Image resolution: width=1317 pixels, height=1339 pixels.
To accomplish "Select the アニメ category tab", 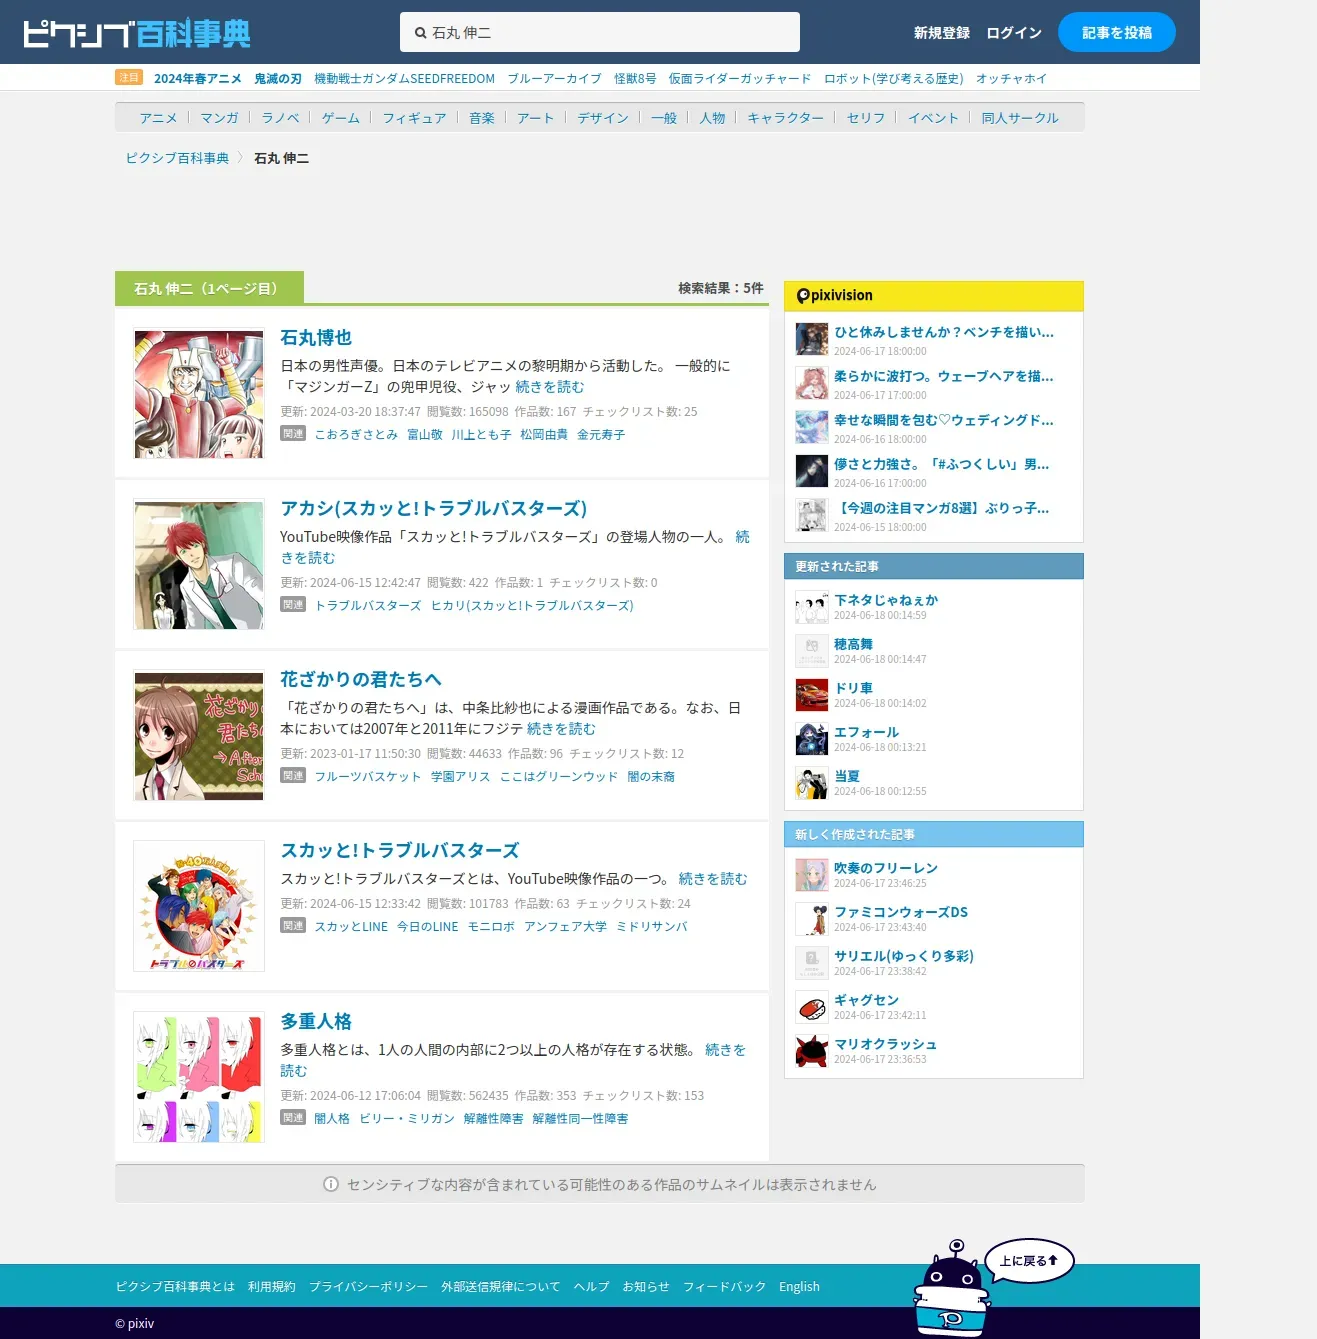I will click(x=158, y=118).
